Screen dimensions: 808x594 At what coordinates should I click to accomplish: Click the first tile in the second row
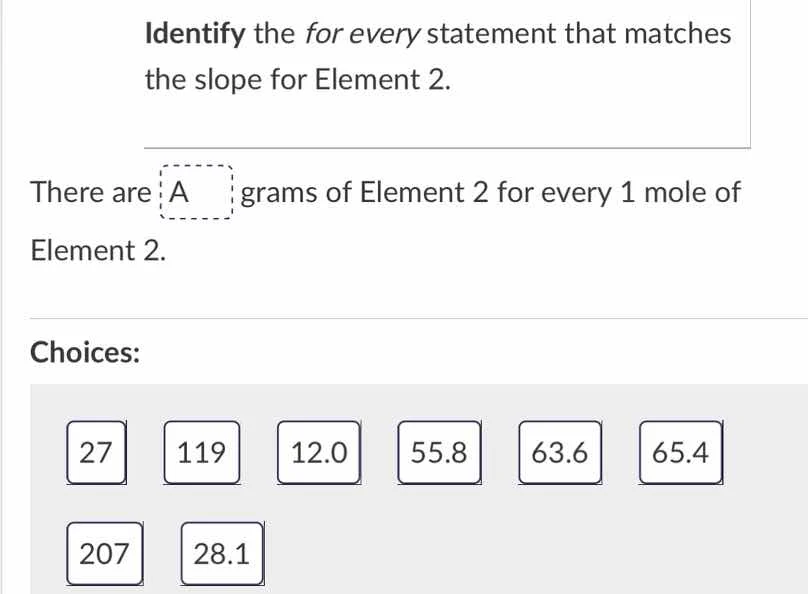pyautogui.click(x=105, y=553)
